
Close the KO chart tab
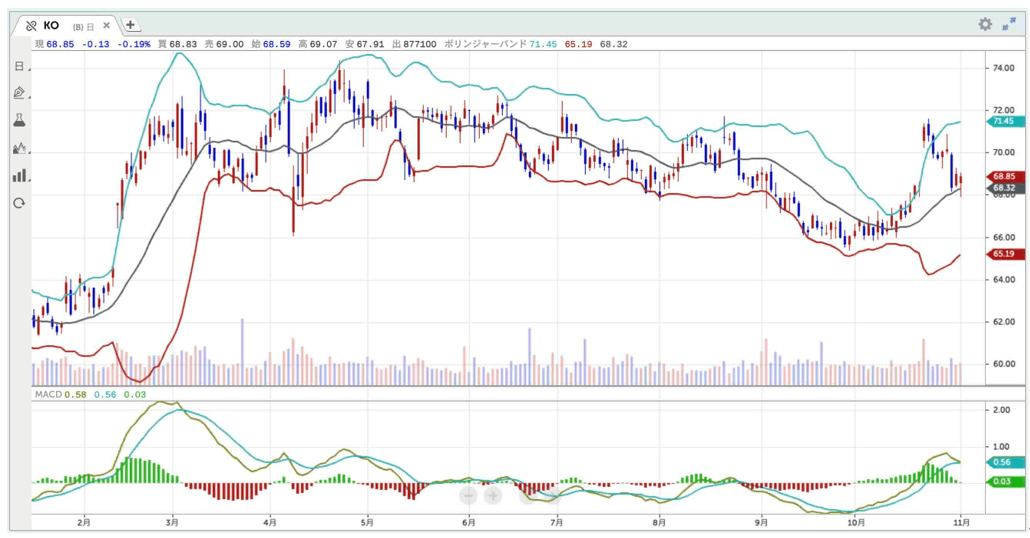pyautogui.click(x=107, y=25)
